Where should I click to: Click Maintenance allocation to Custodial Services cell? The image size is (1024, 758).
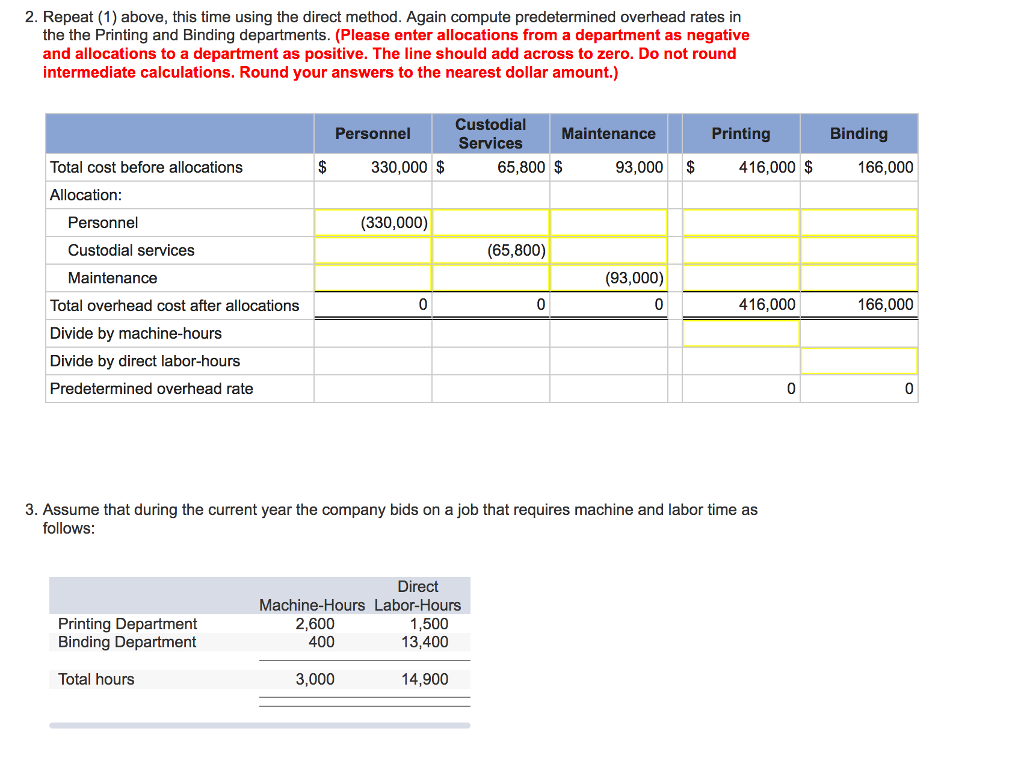pyautogui.click(x=490, y=277)
